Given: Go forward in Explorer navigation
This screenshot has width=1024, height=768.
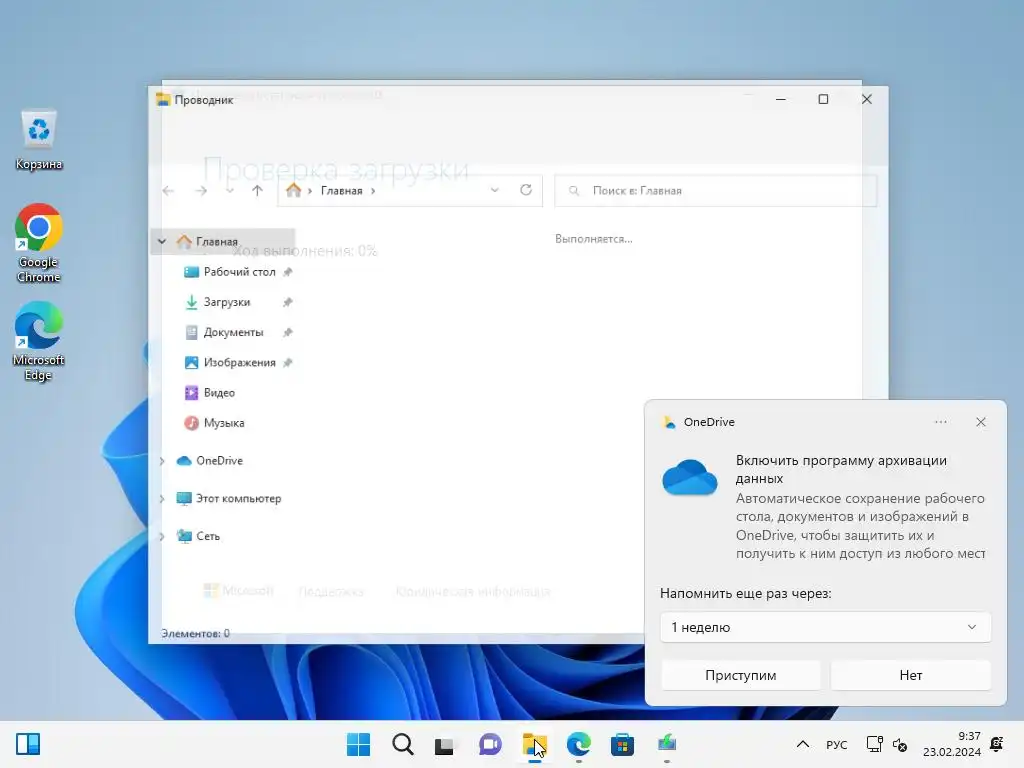Looking at the screenshot, I should point(201,191).
